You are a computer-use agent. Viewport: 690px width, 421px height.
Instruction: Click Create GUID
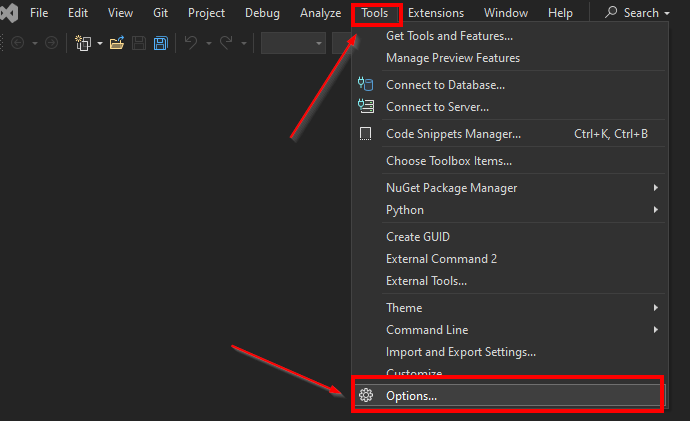[x=510, y=237]
